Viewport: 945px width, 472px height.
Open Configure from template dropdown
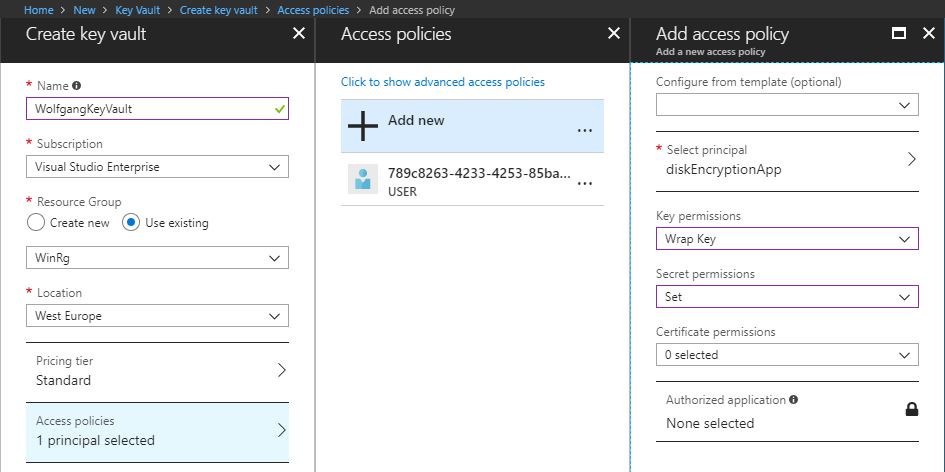point(787,104)
